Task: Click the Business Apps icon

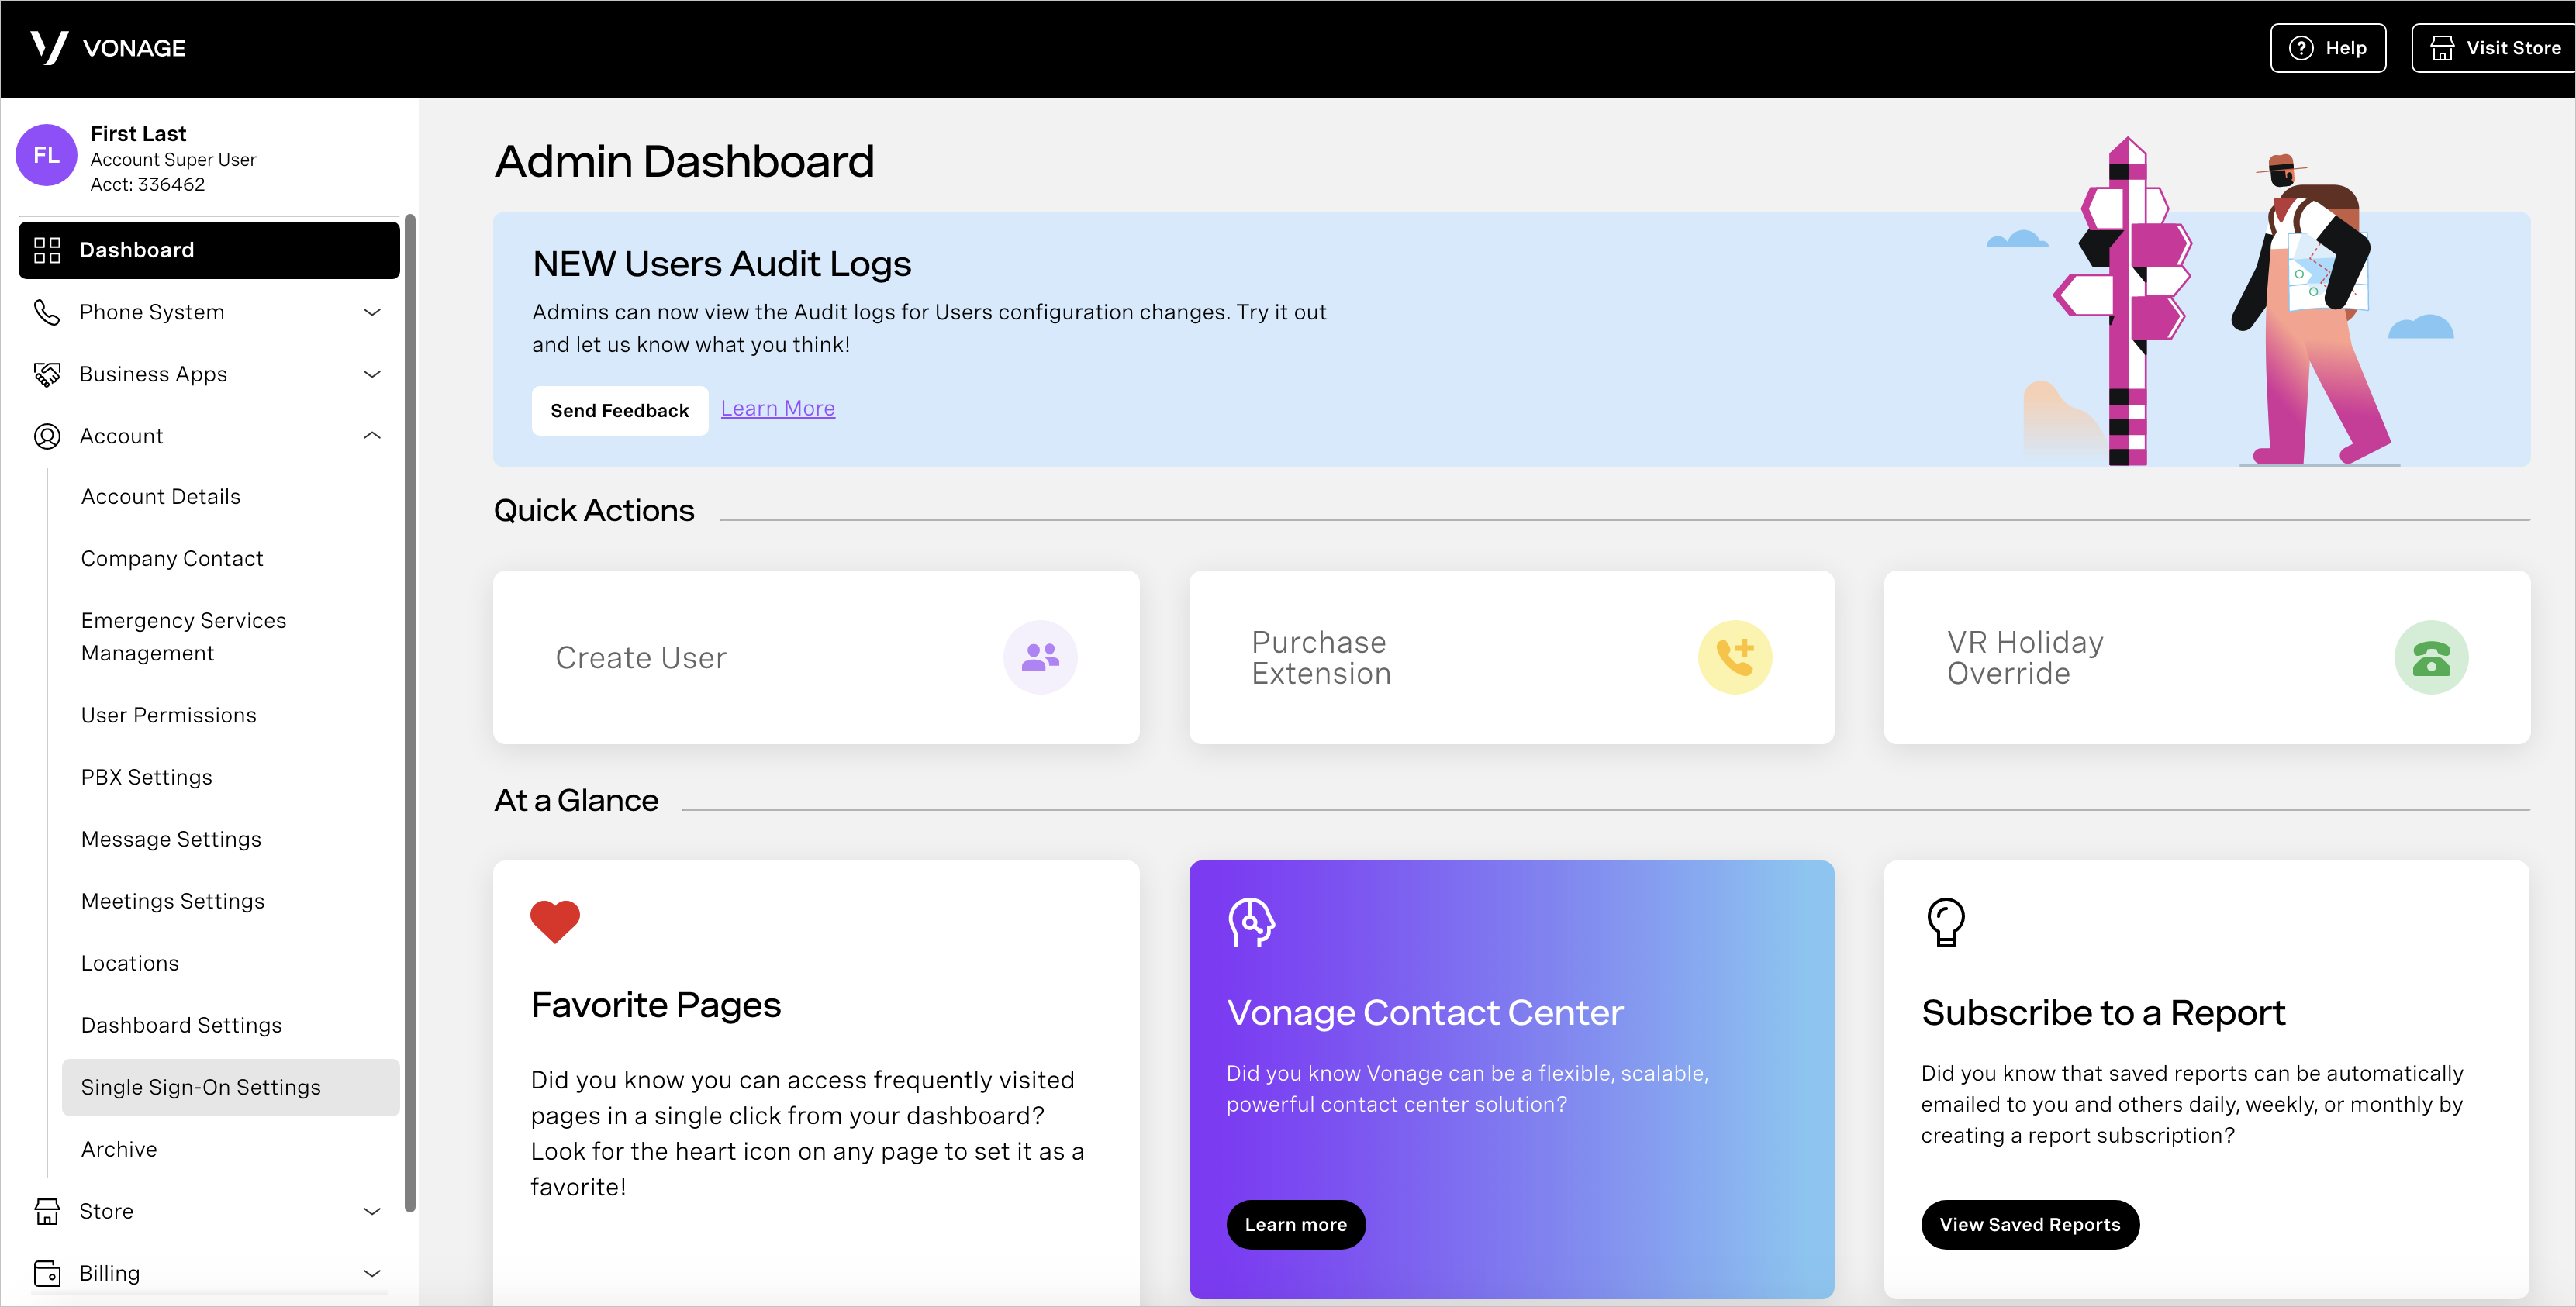Action: point(47,374)
